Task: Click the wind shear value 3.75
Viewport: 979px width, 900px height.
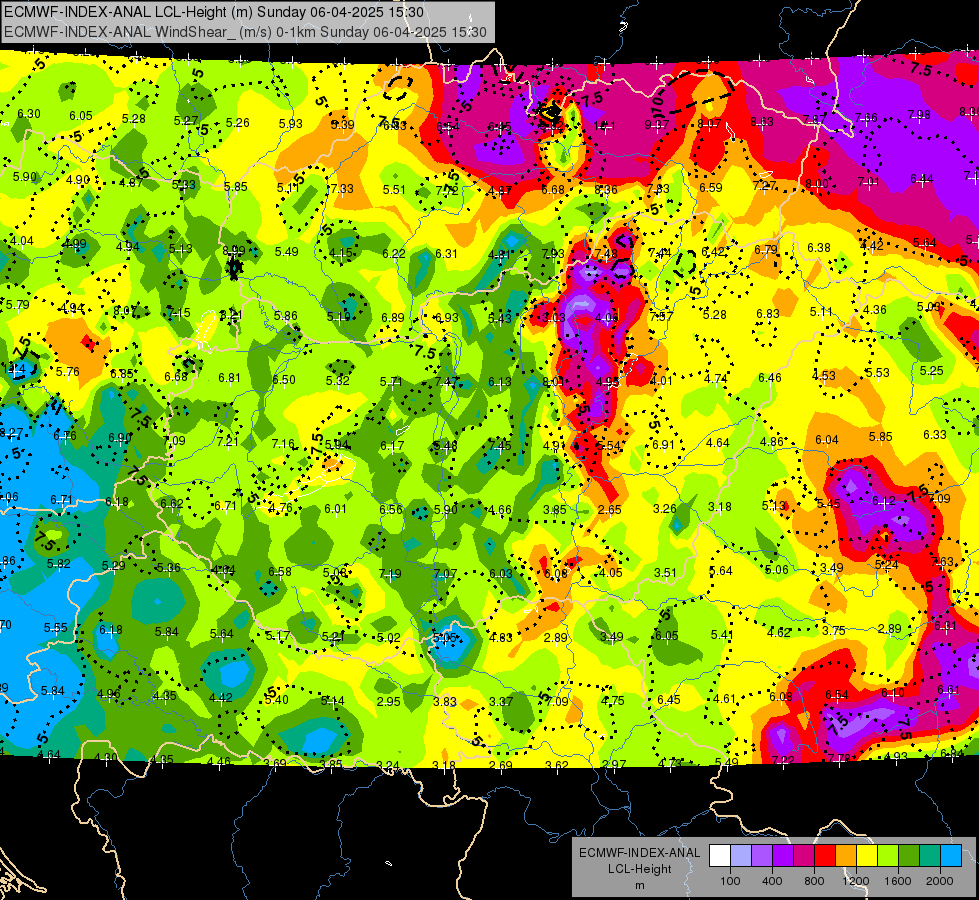Action: click(x=834, y=631)
